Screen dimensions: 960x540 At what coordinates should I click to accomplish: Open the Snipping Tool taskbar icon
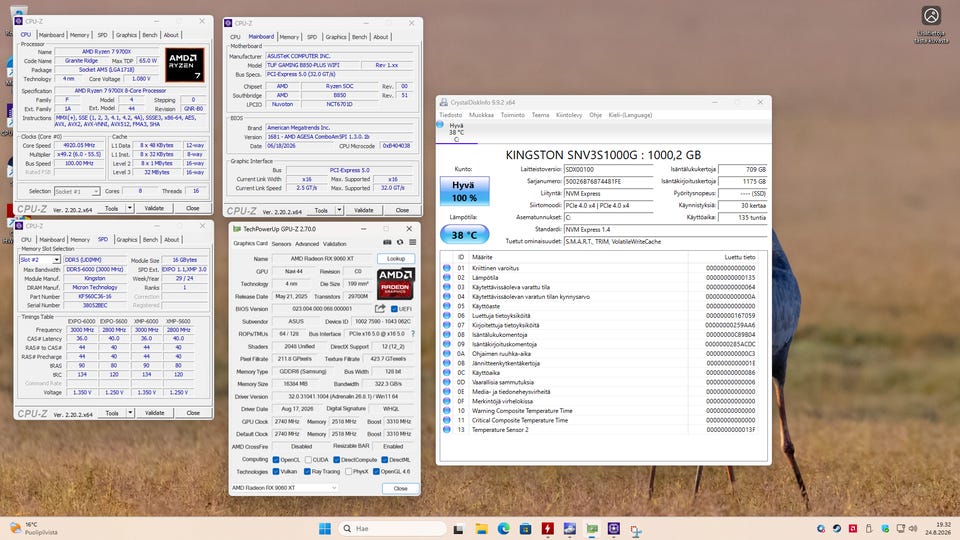pyautogui.click(x=636, y=530)
